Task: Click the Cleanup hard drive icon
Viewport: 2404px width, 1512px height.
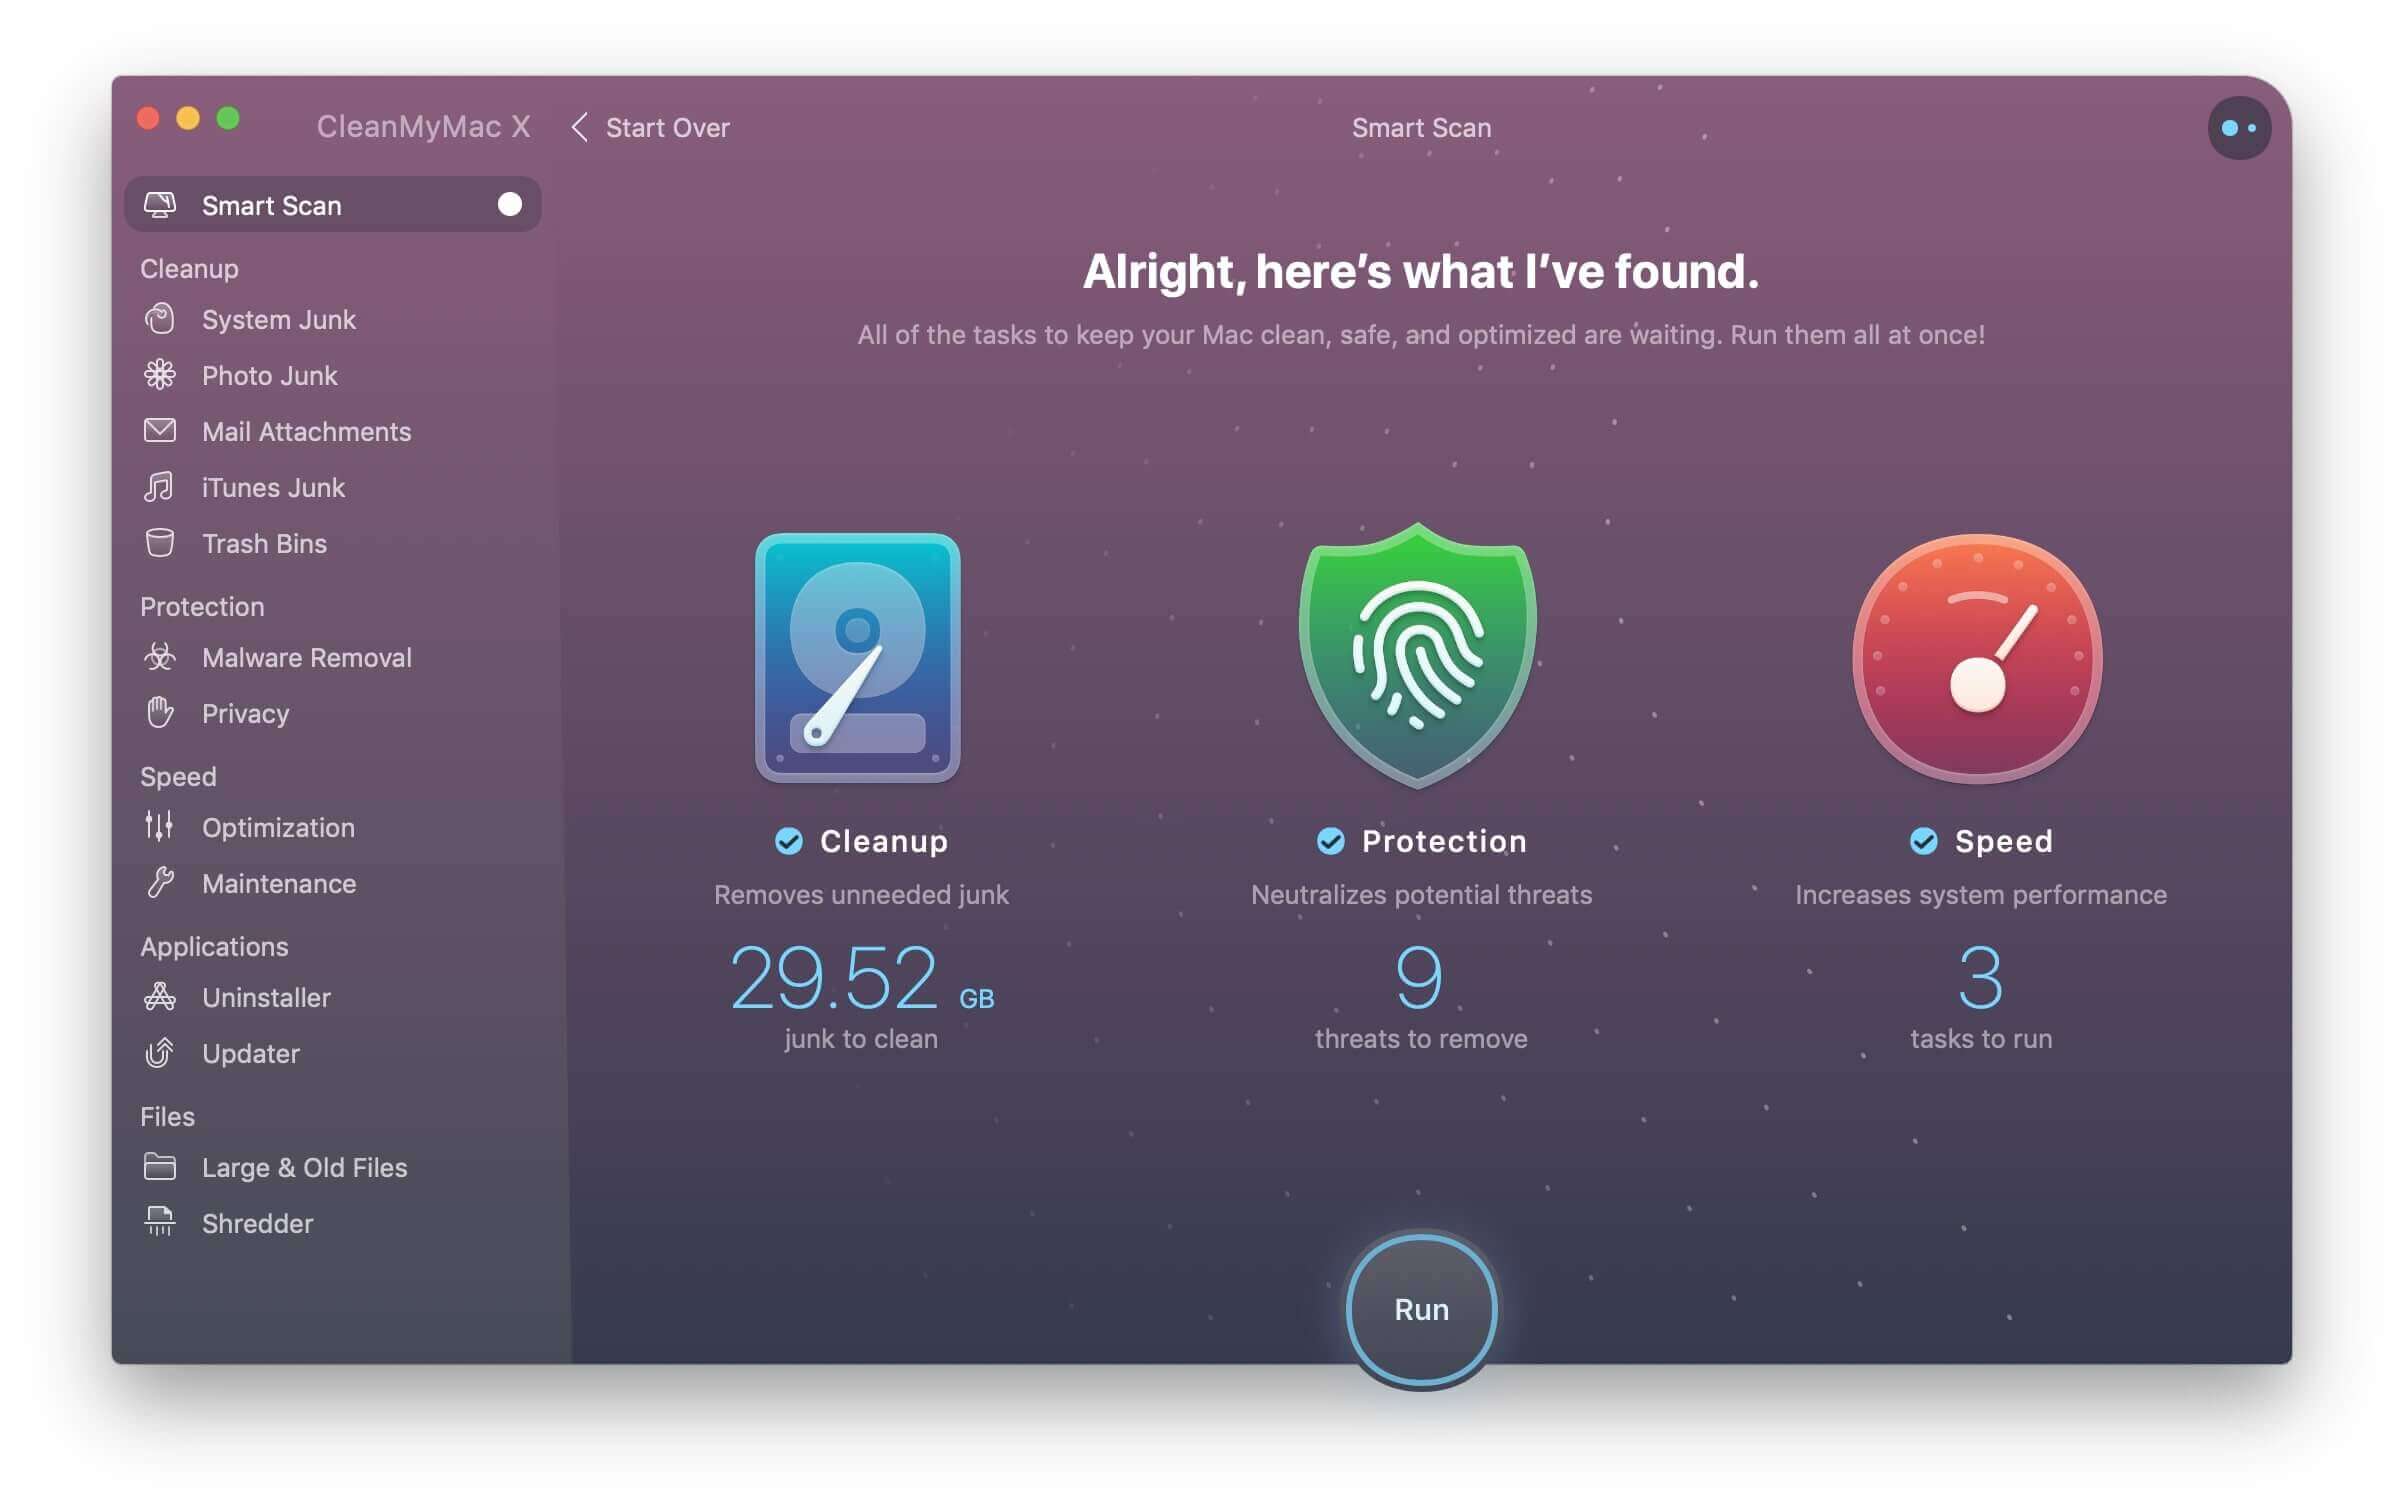Action: [x=857, y=657]
